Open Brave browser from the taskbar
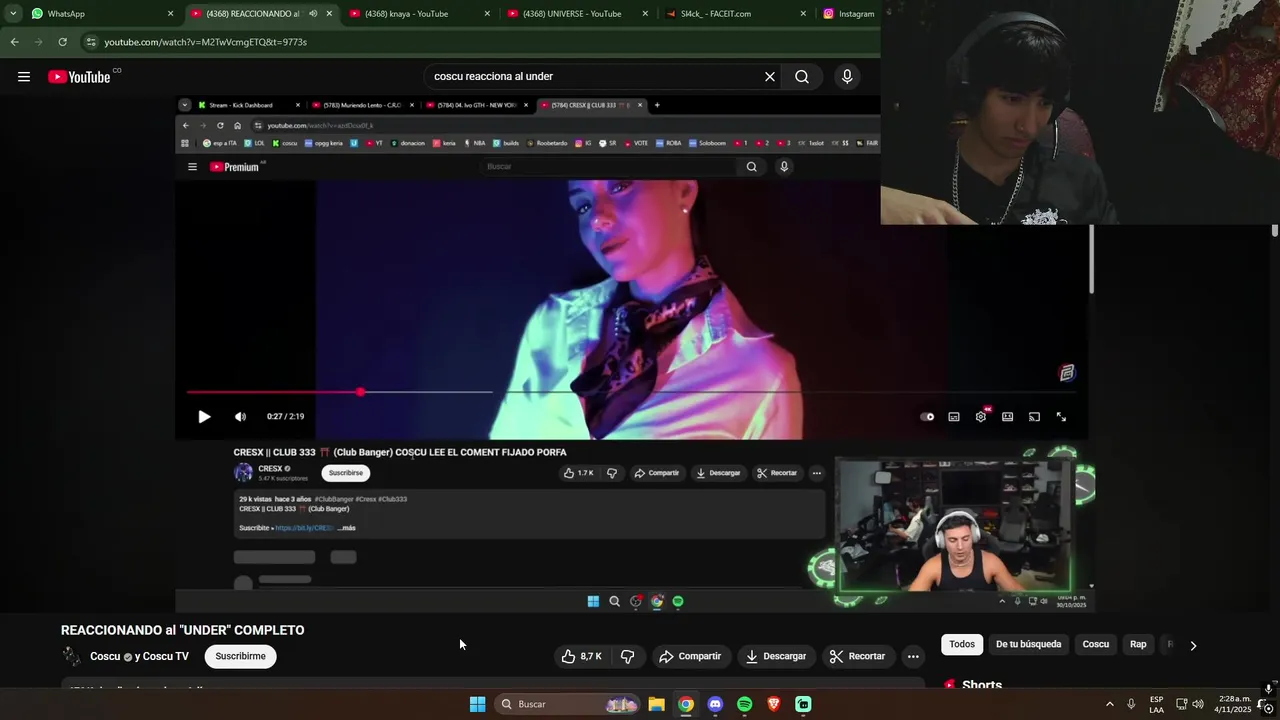Viewport: 1280px width, 720px height. click(774, 704)
